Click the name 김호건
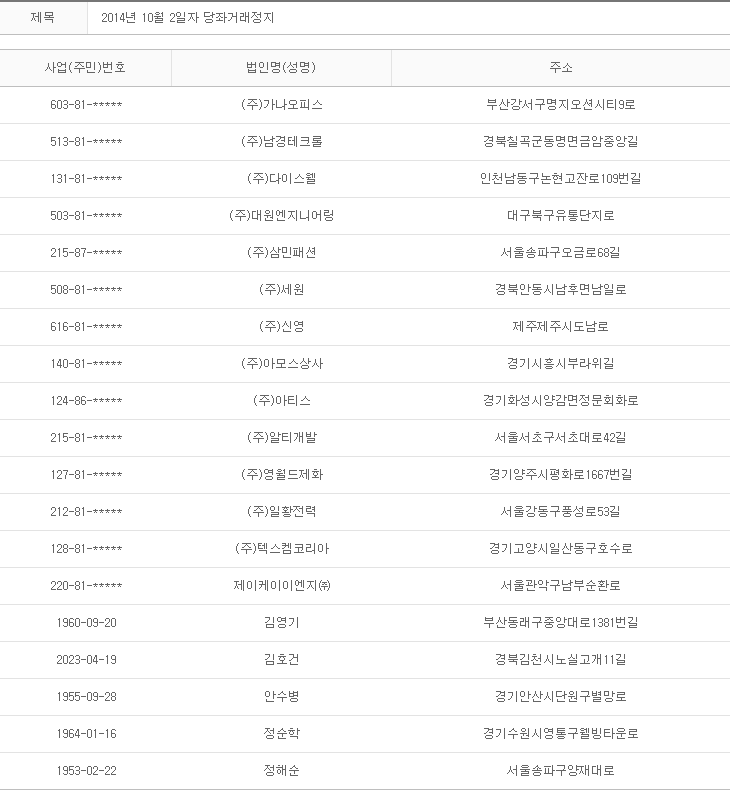Image resolution: width=730 pixels, height=790 pixels. (x=281, y=660)
